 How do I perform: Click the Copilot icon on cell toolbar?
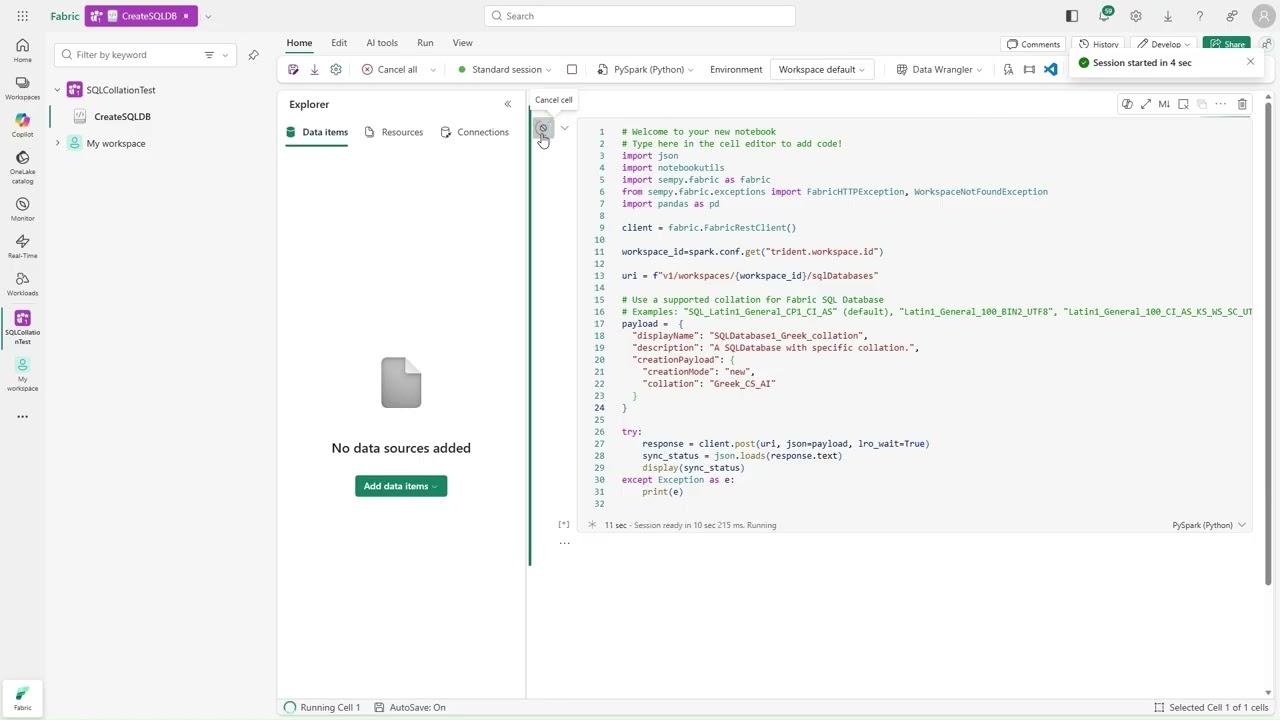click(x=1127, y=104)
